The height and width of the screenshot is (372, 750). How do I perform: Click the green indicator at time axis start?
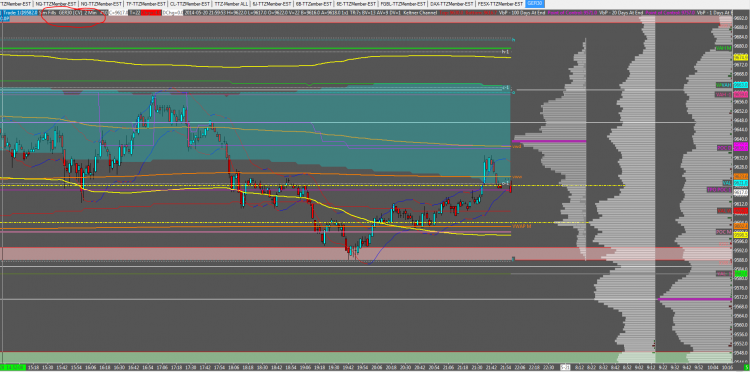point(12,368)
